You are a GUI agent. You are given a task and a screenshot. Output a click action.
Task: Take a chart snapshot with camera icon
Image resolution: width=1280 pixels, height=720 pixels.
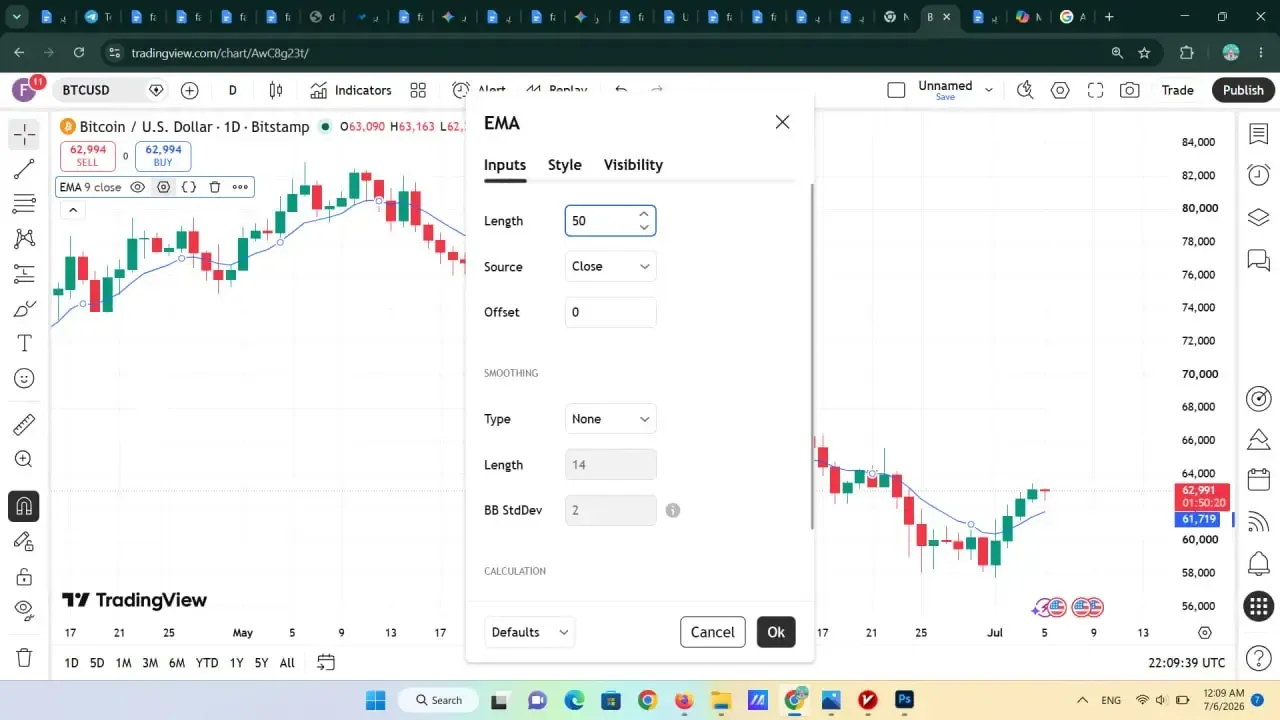[1130, 90]
